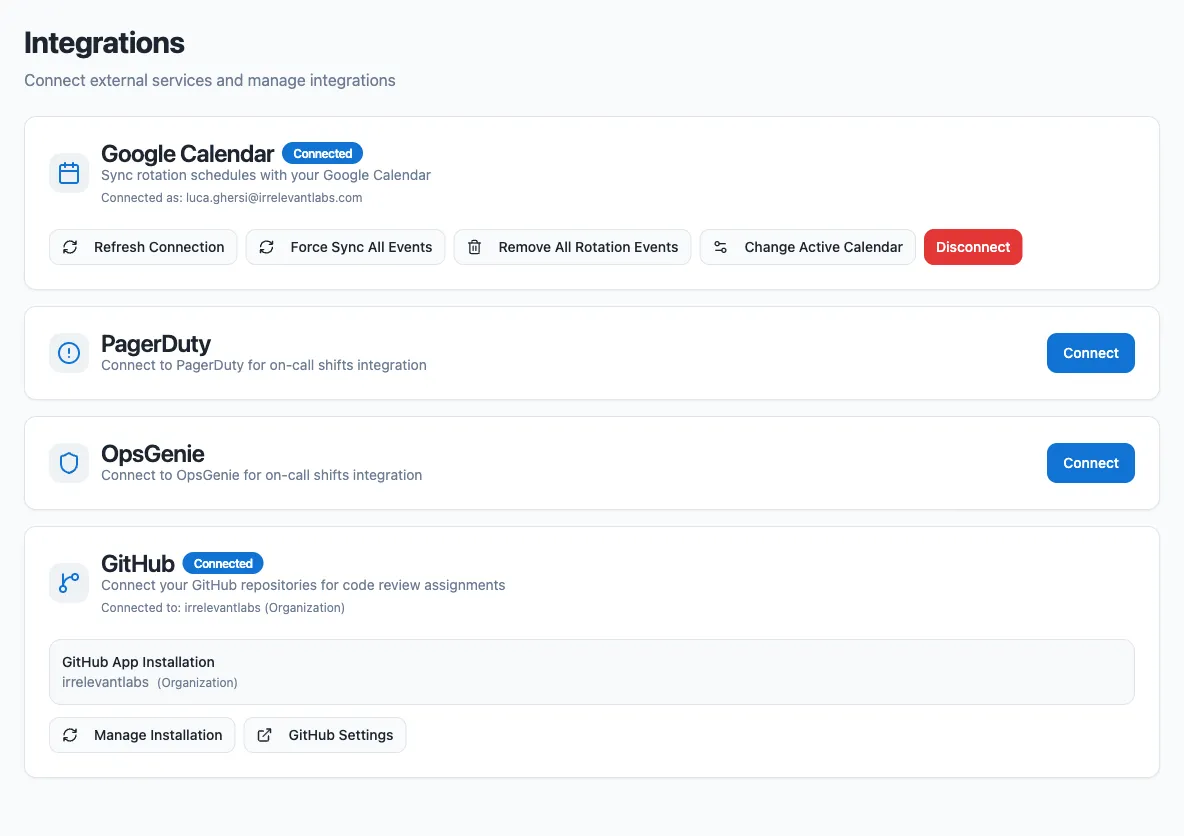Click the PagerDuty title

(156, 344)
